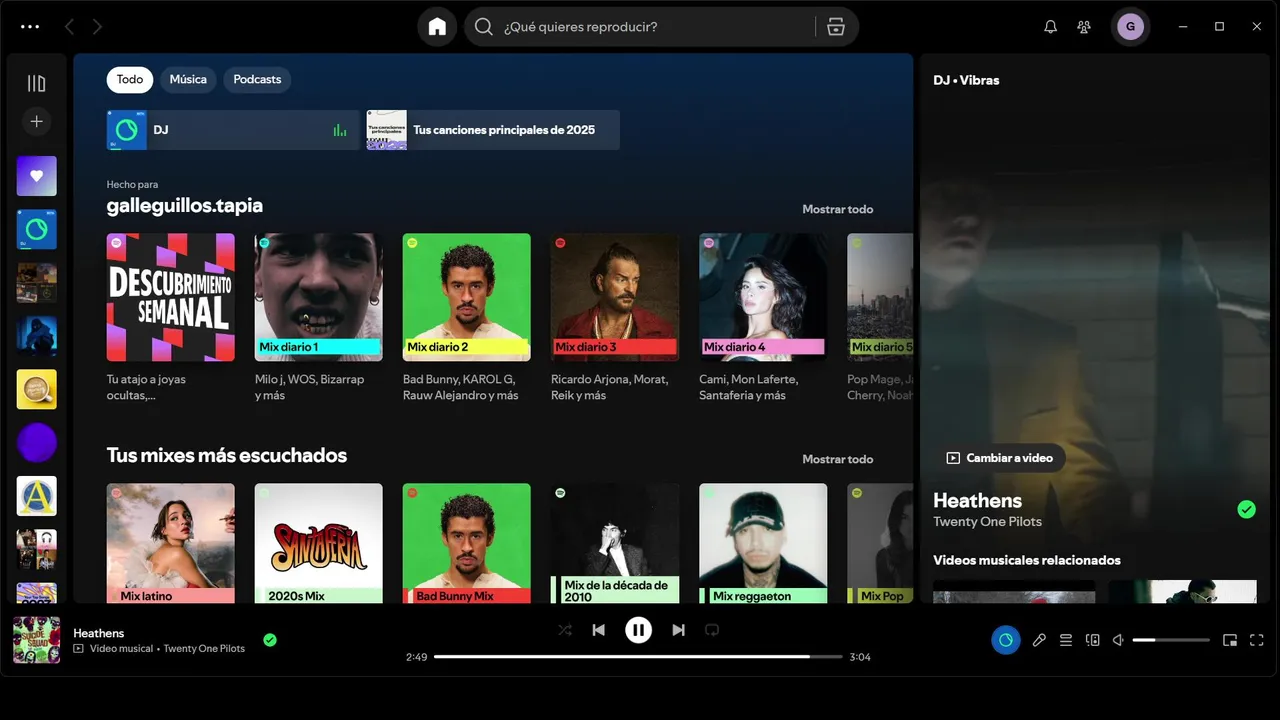
Task: Open Friend Activity icon
Action: point(1084,27)
